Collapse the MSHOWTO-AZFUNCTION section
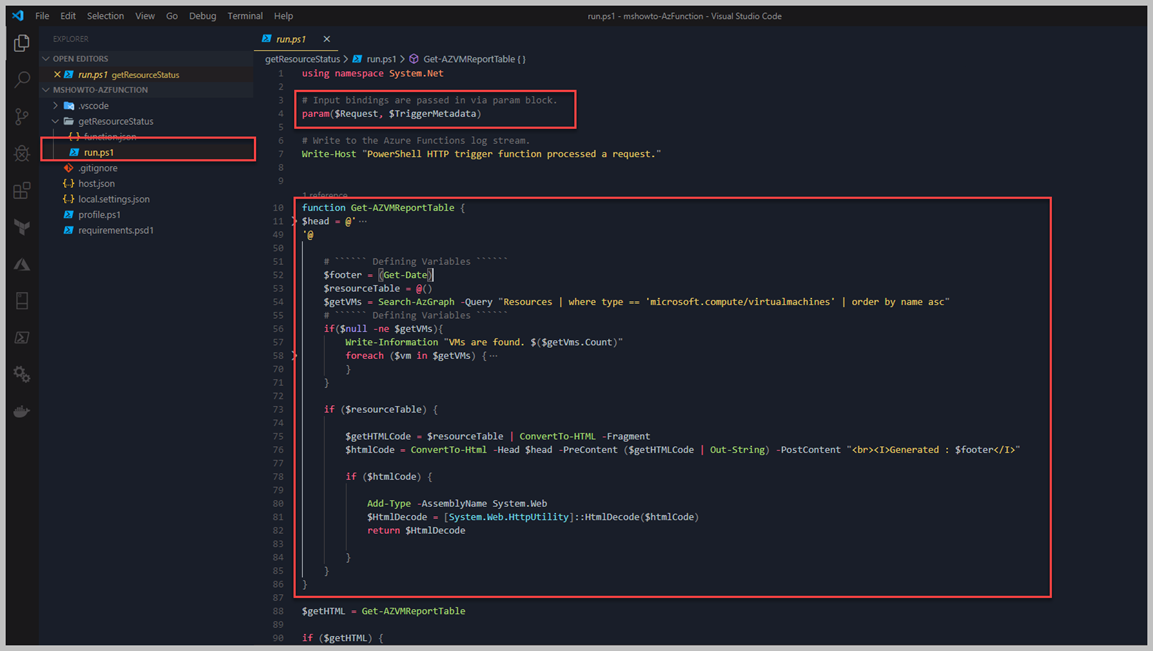Image resolution: width=1153 pixels, height=651 pixels. click(46, 90)
